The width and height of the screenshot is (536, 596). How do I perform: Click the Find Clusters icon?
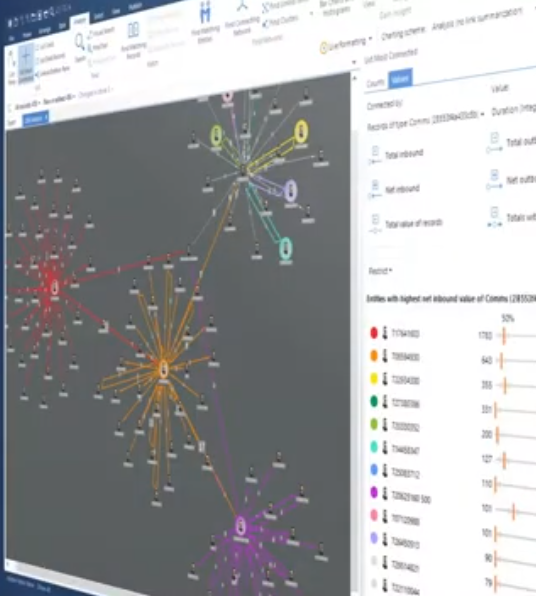coord(266,24)
